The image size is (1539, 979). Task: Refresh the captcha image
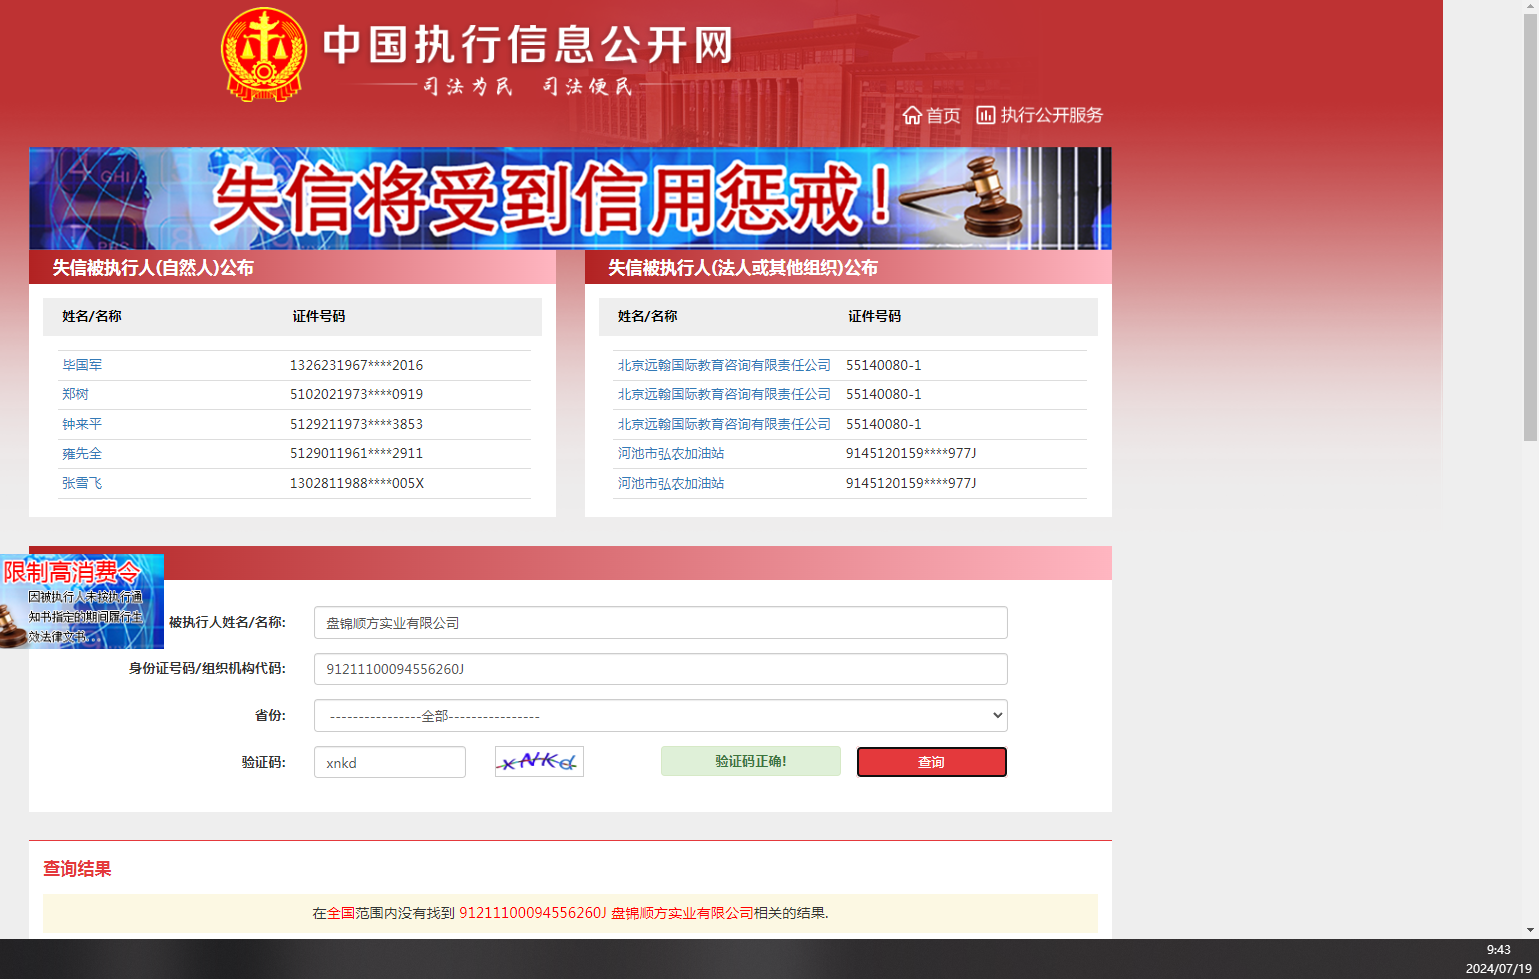tap(539, 762)
